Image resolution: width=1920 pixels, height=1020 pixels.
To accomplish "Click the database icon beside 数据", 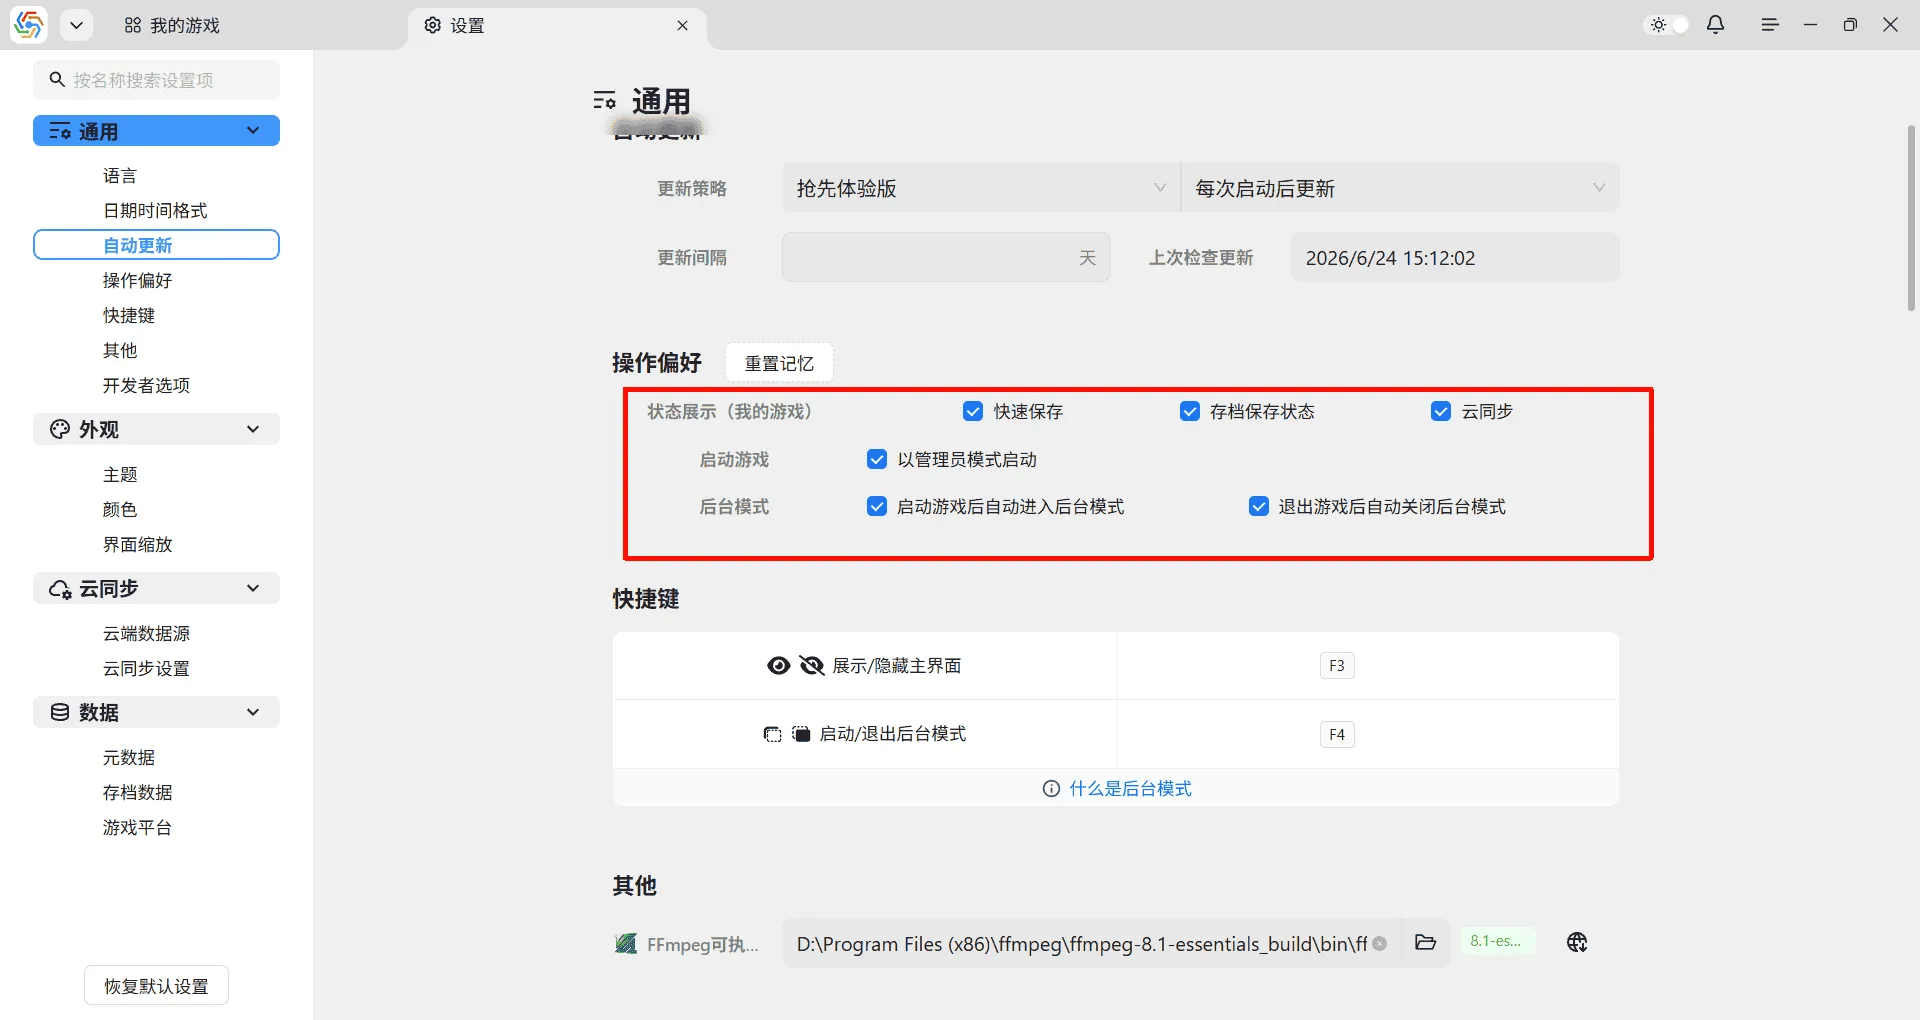I will [x=60, y=712].
